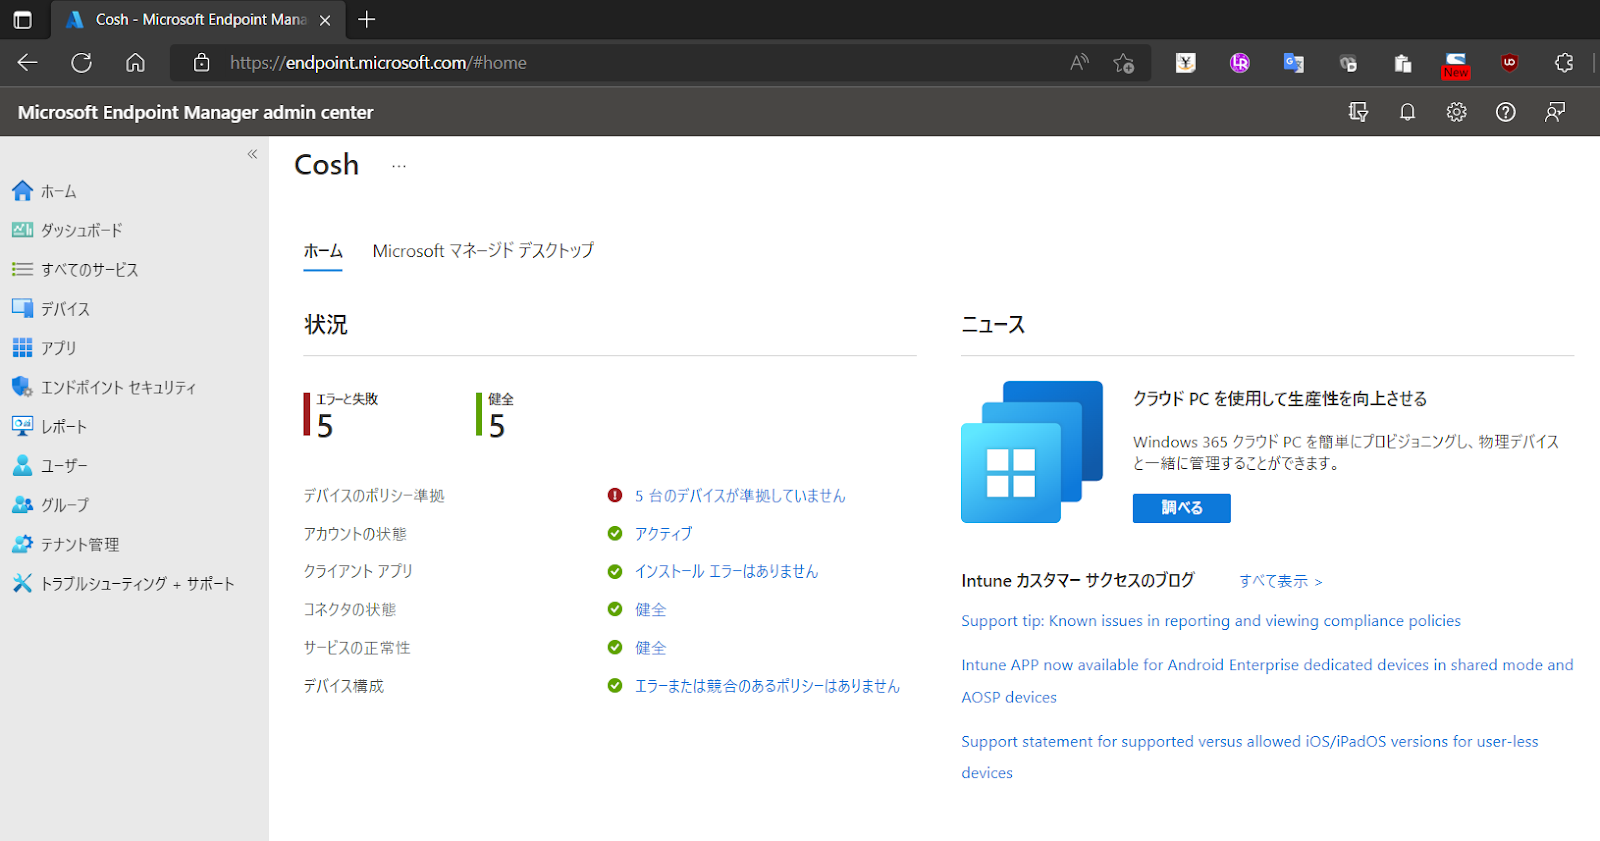
Task: Open ユーザー management
Action: [x=64, y=466]
